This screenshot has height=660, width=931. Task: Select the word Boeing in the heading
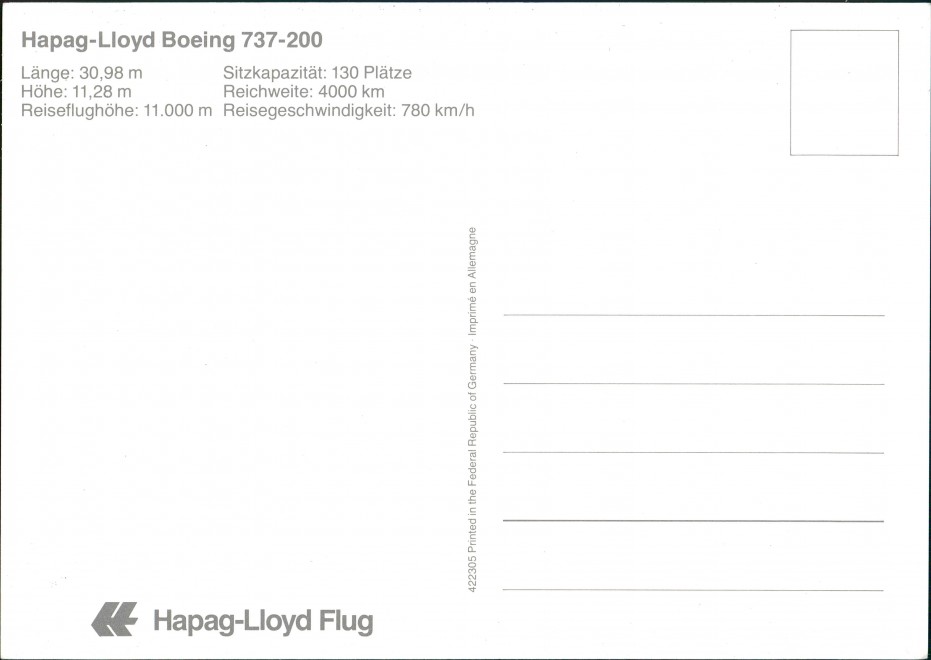198,40
